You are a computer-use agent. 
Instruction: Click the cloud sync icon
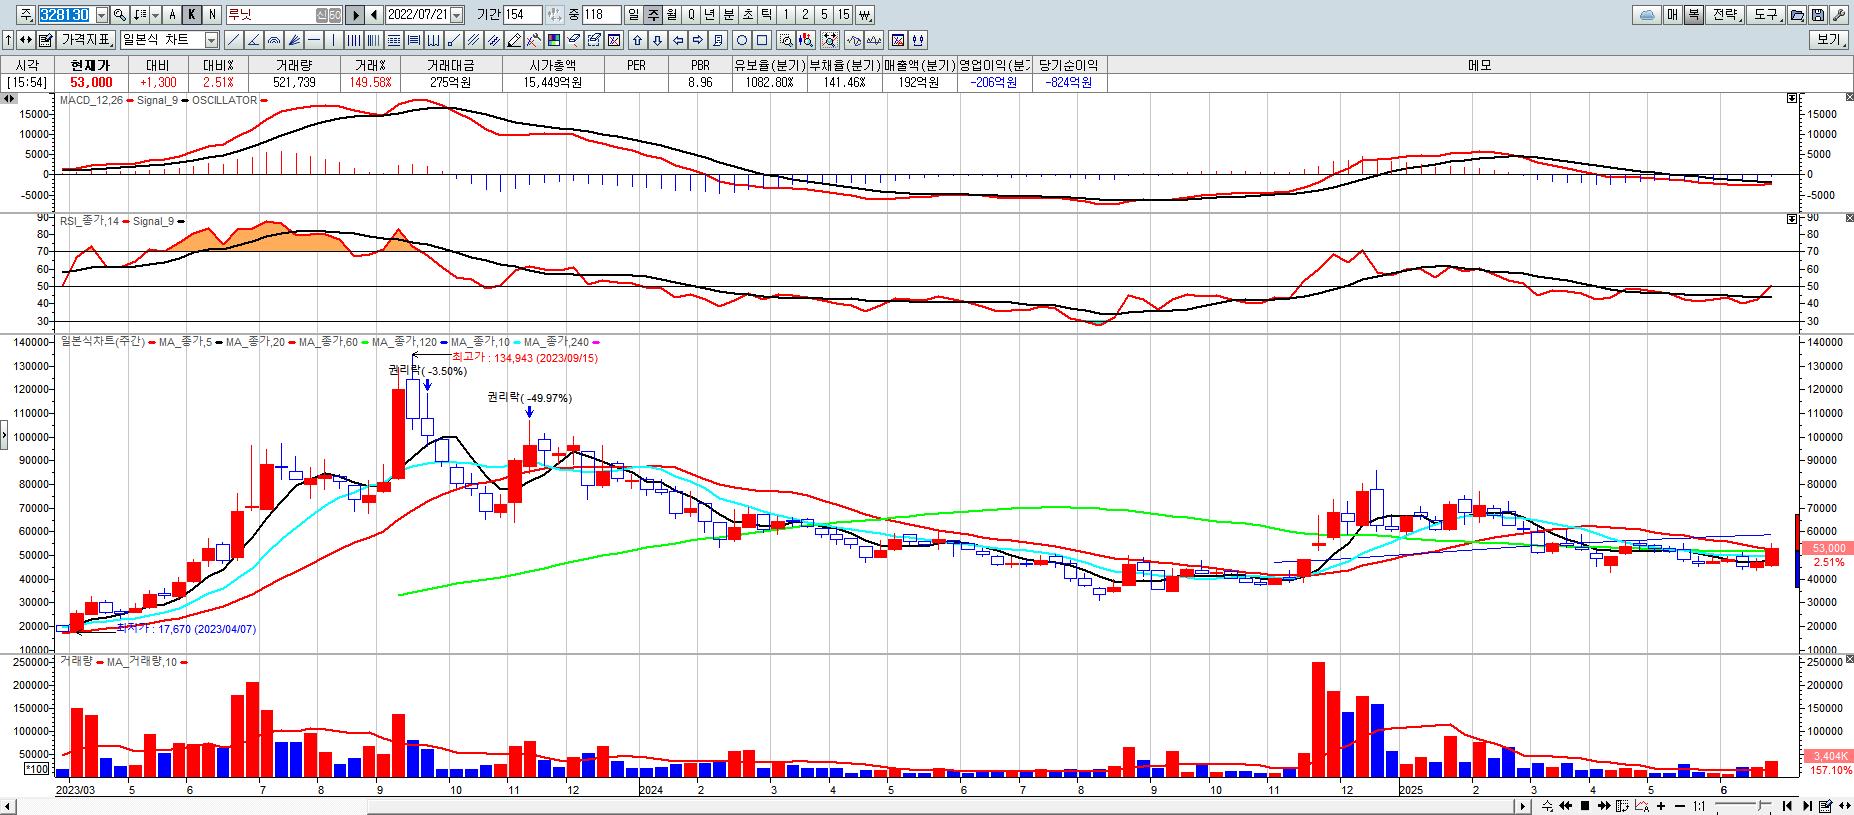pyautogui.click(x=1646, y=15)
